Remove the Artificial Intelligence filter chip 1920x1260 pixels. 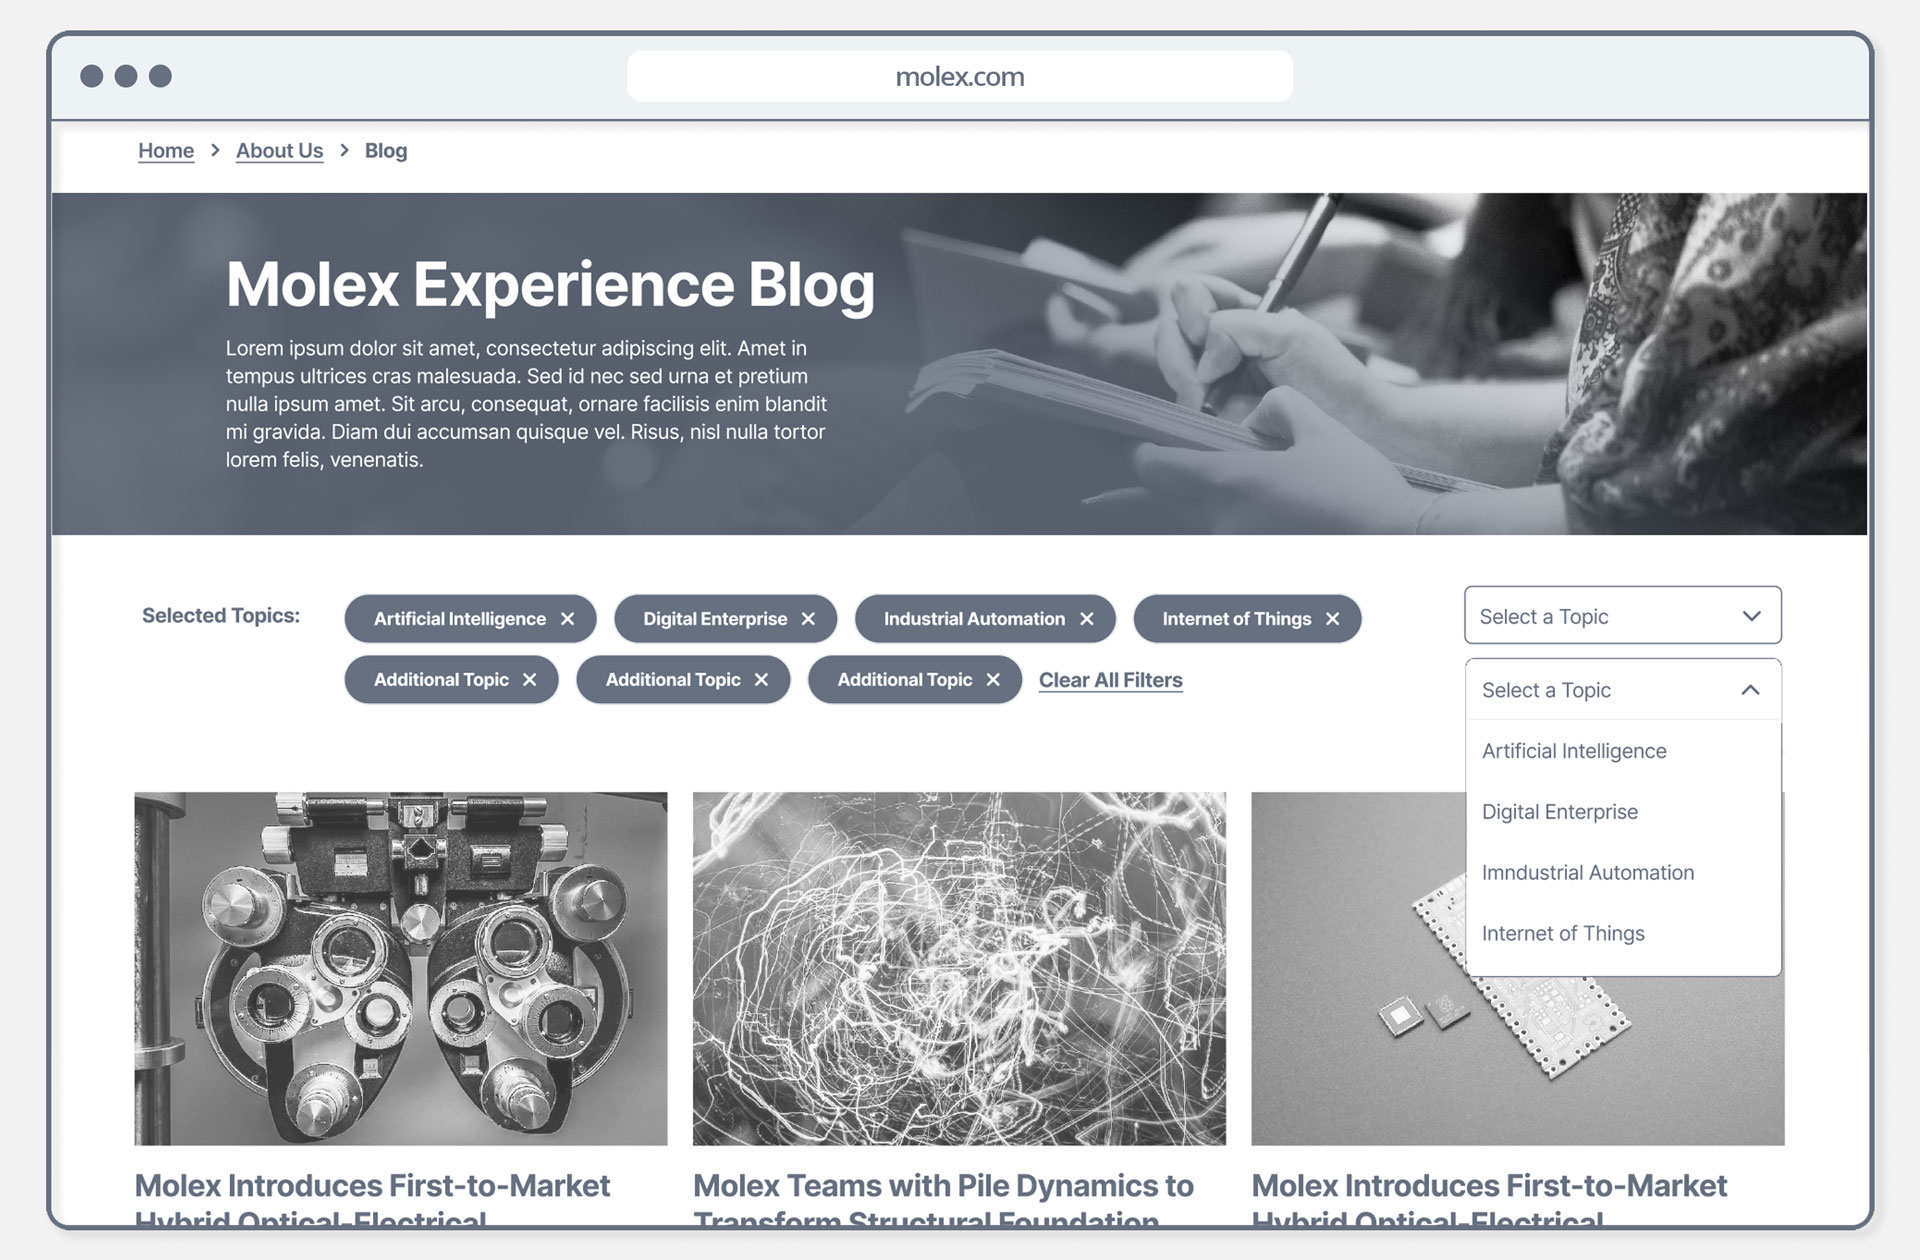coord(568,619)
